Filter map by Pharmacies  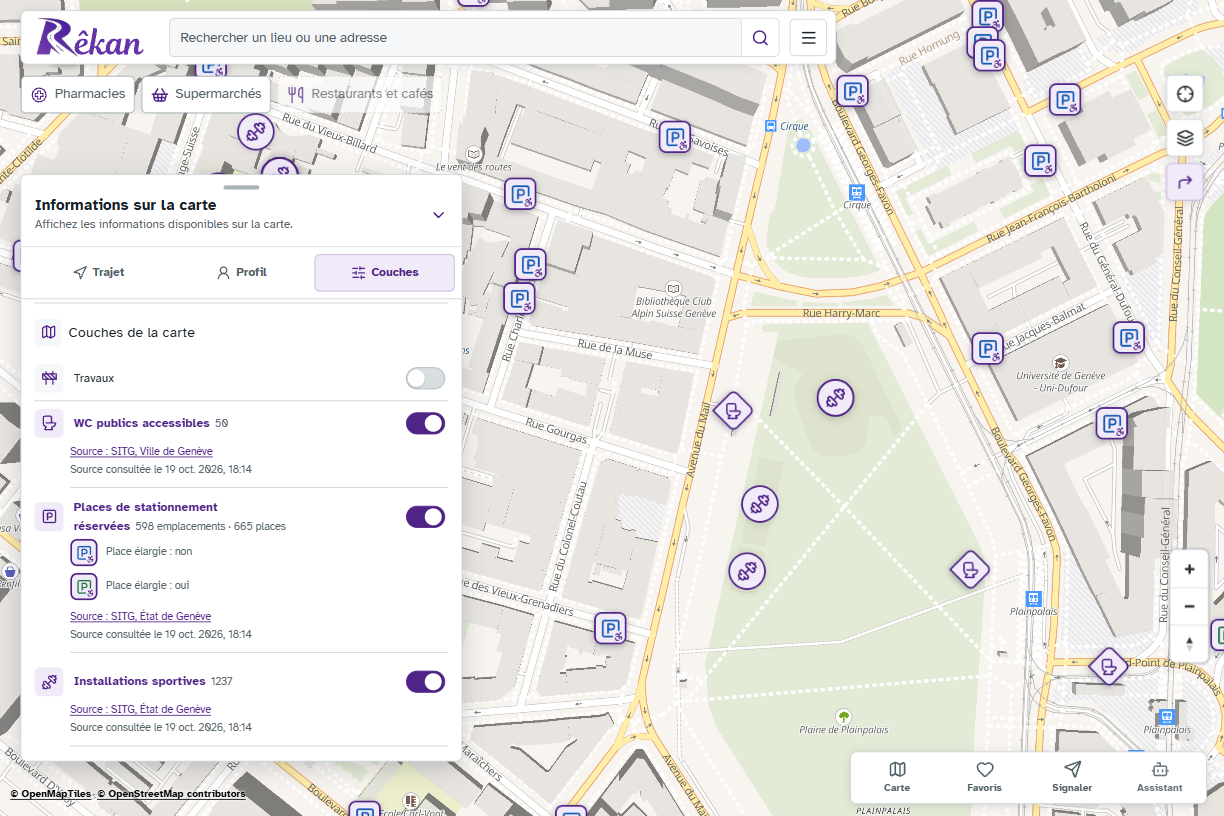click(79, 94)
